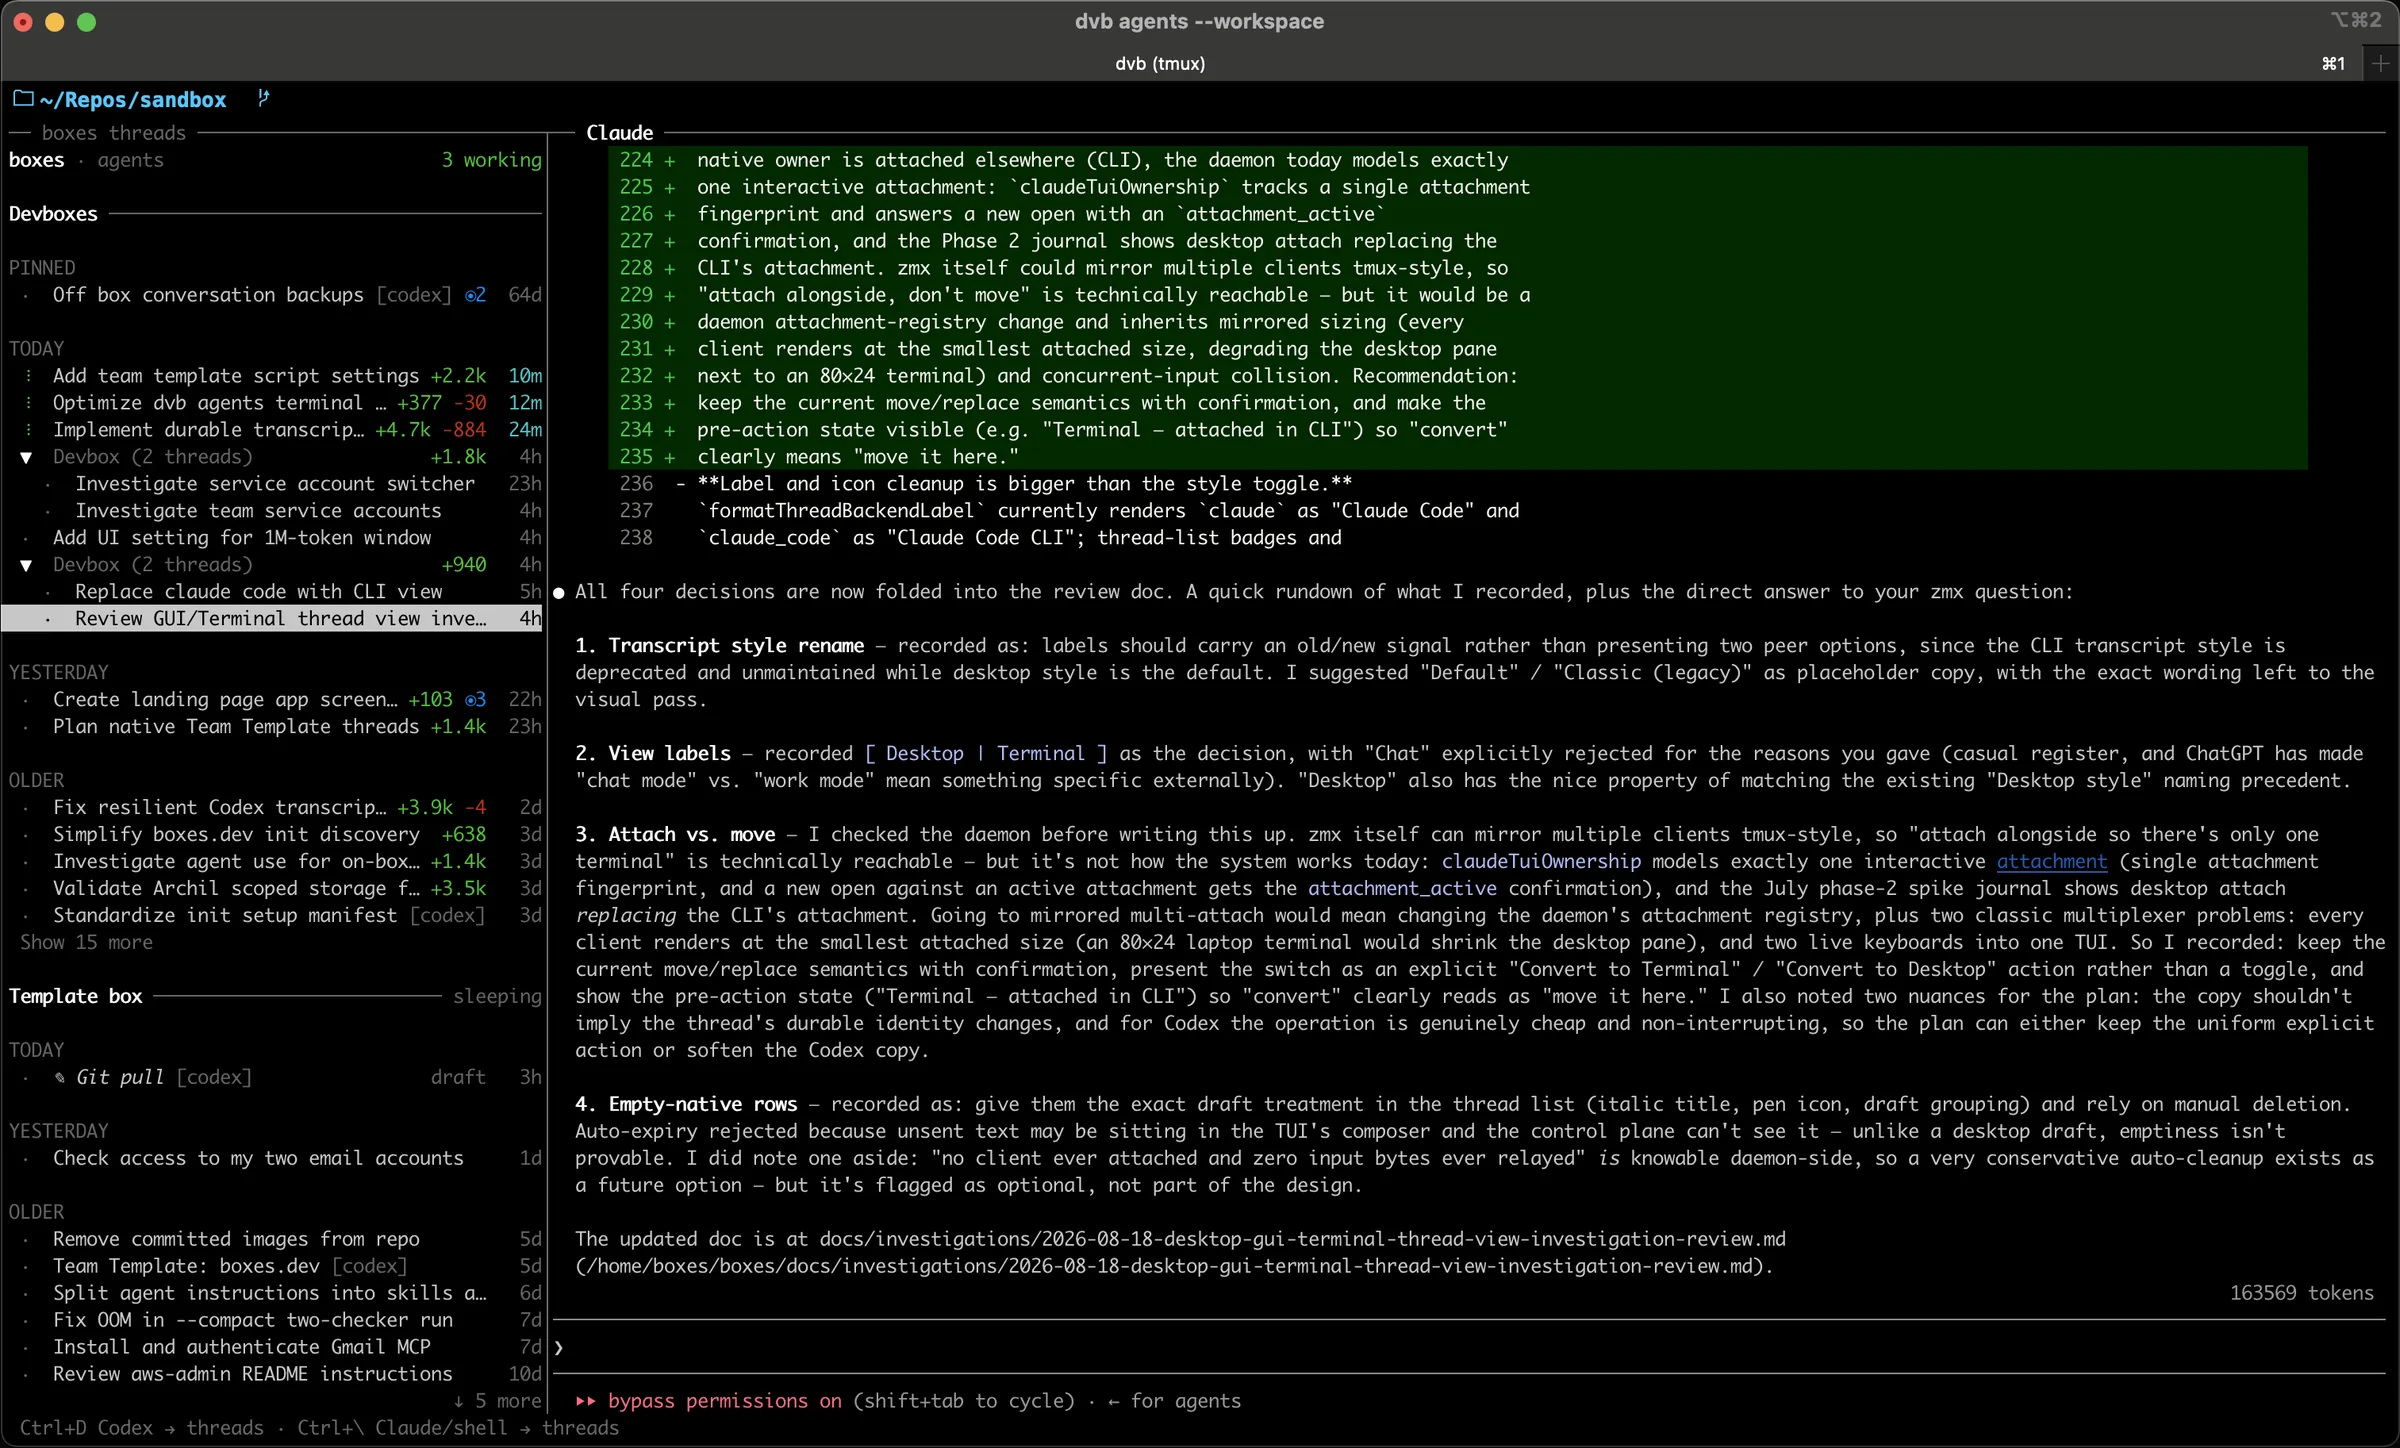
Task: Click working indicator on 'Implement durable transcrip…'
Action: point(28,430)
